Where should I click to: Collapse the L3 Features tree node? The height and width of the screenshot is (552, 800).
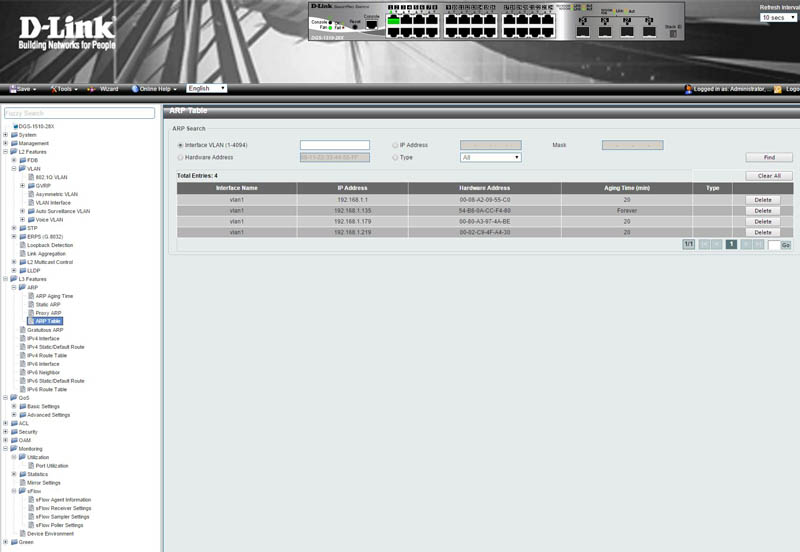6,279
